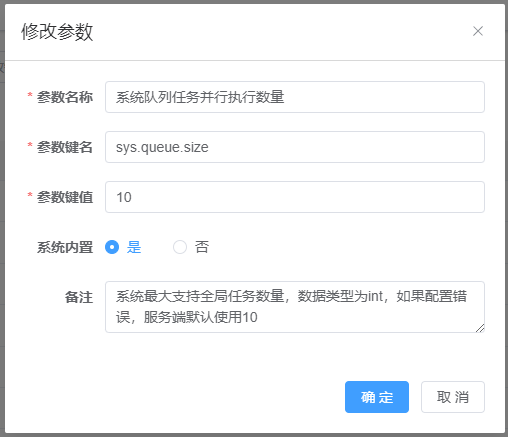Screen dimensions: 508x437
Task: Close the 修改参数 dialog with the X icon
Action: (478, 31)
